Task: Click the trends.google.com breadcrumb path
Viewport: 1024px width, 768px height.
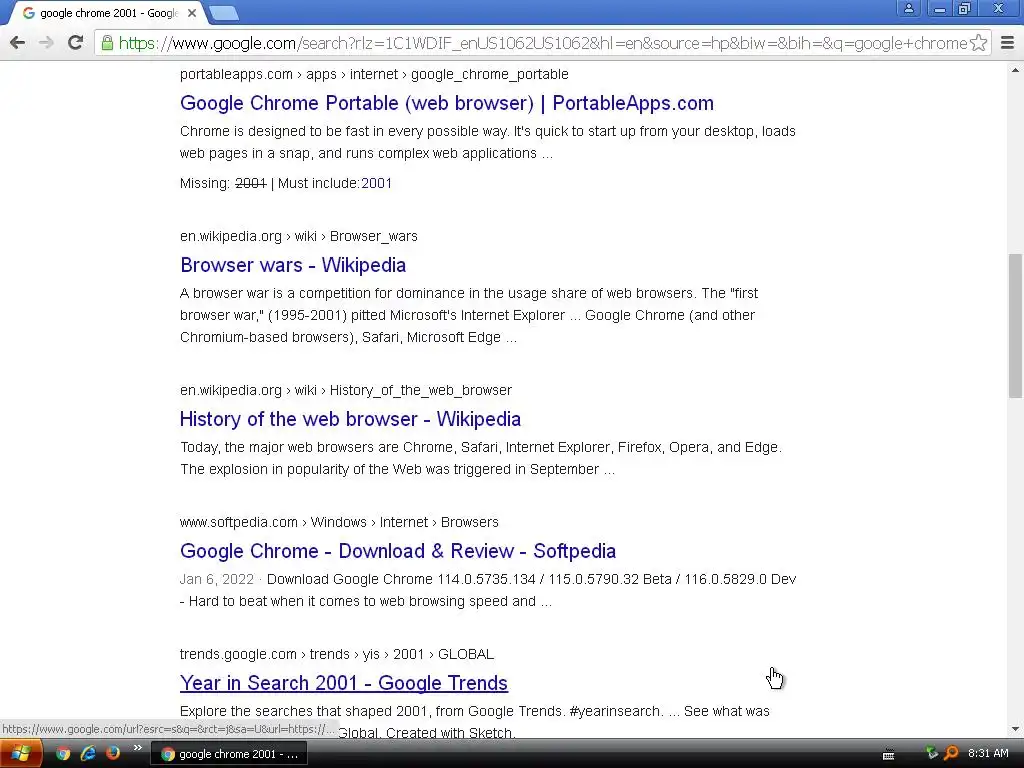Action: [336, 654]
